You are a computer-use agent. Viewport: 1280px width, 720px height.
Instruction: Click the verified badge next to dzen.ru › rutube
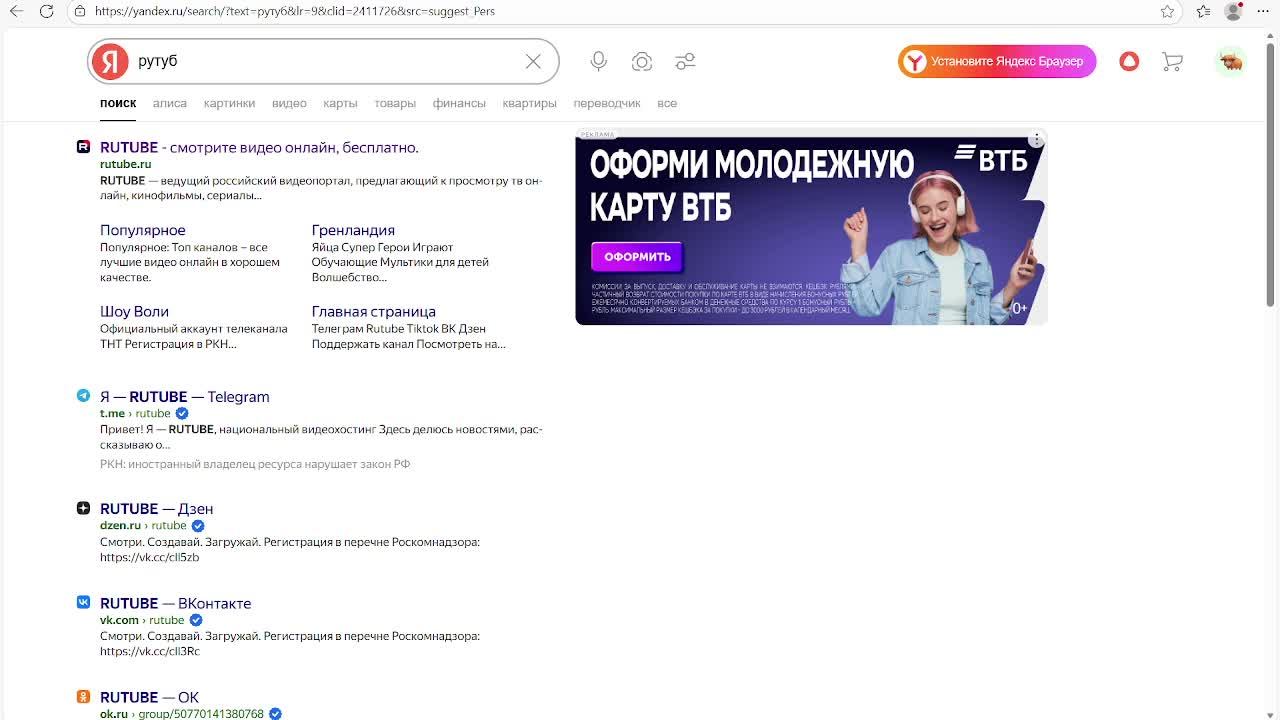click(x=198, y=525)
